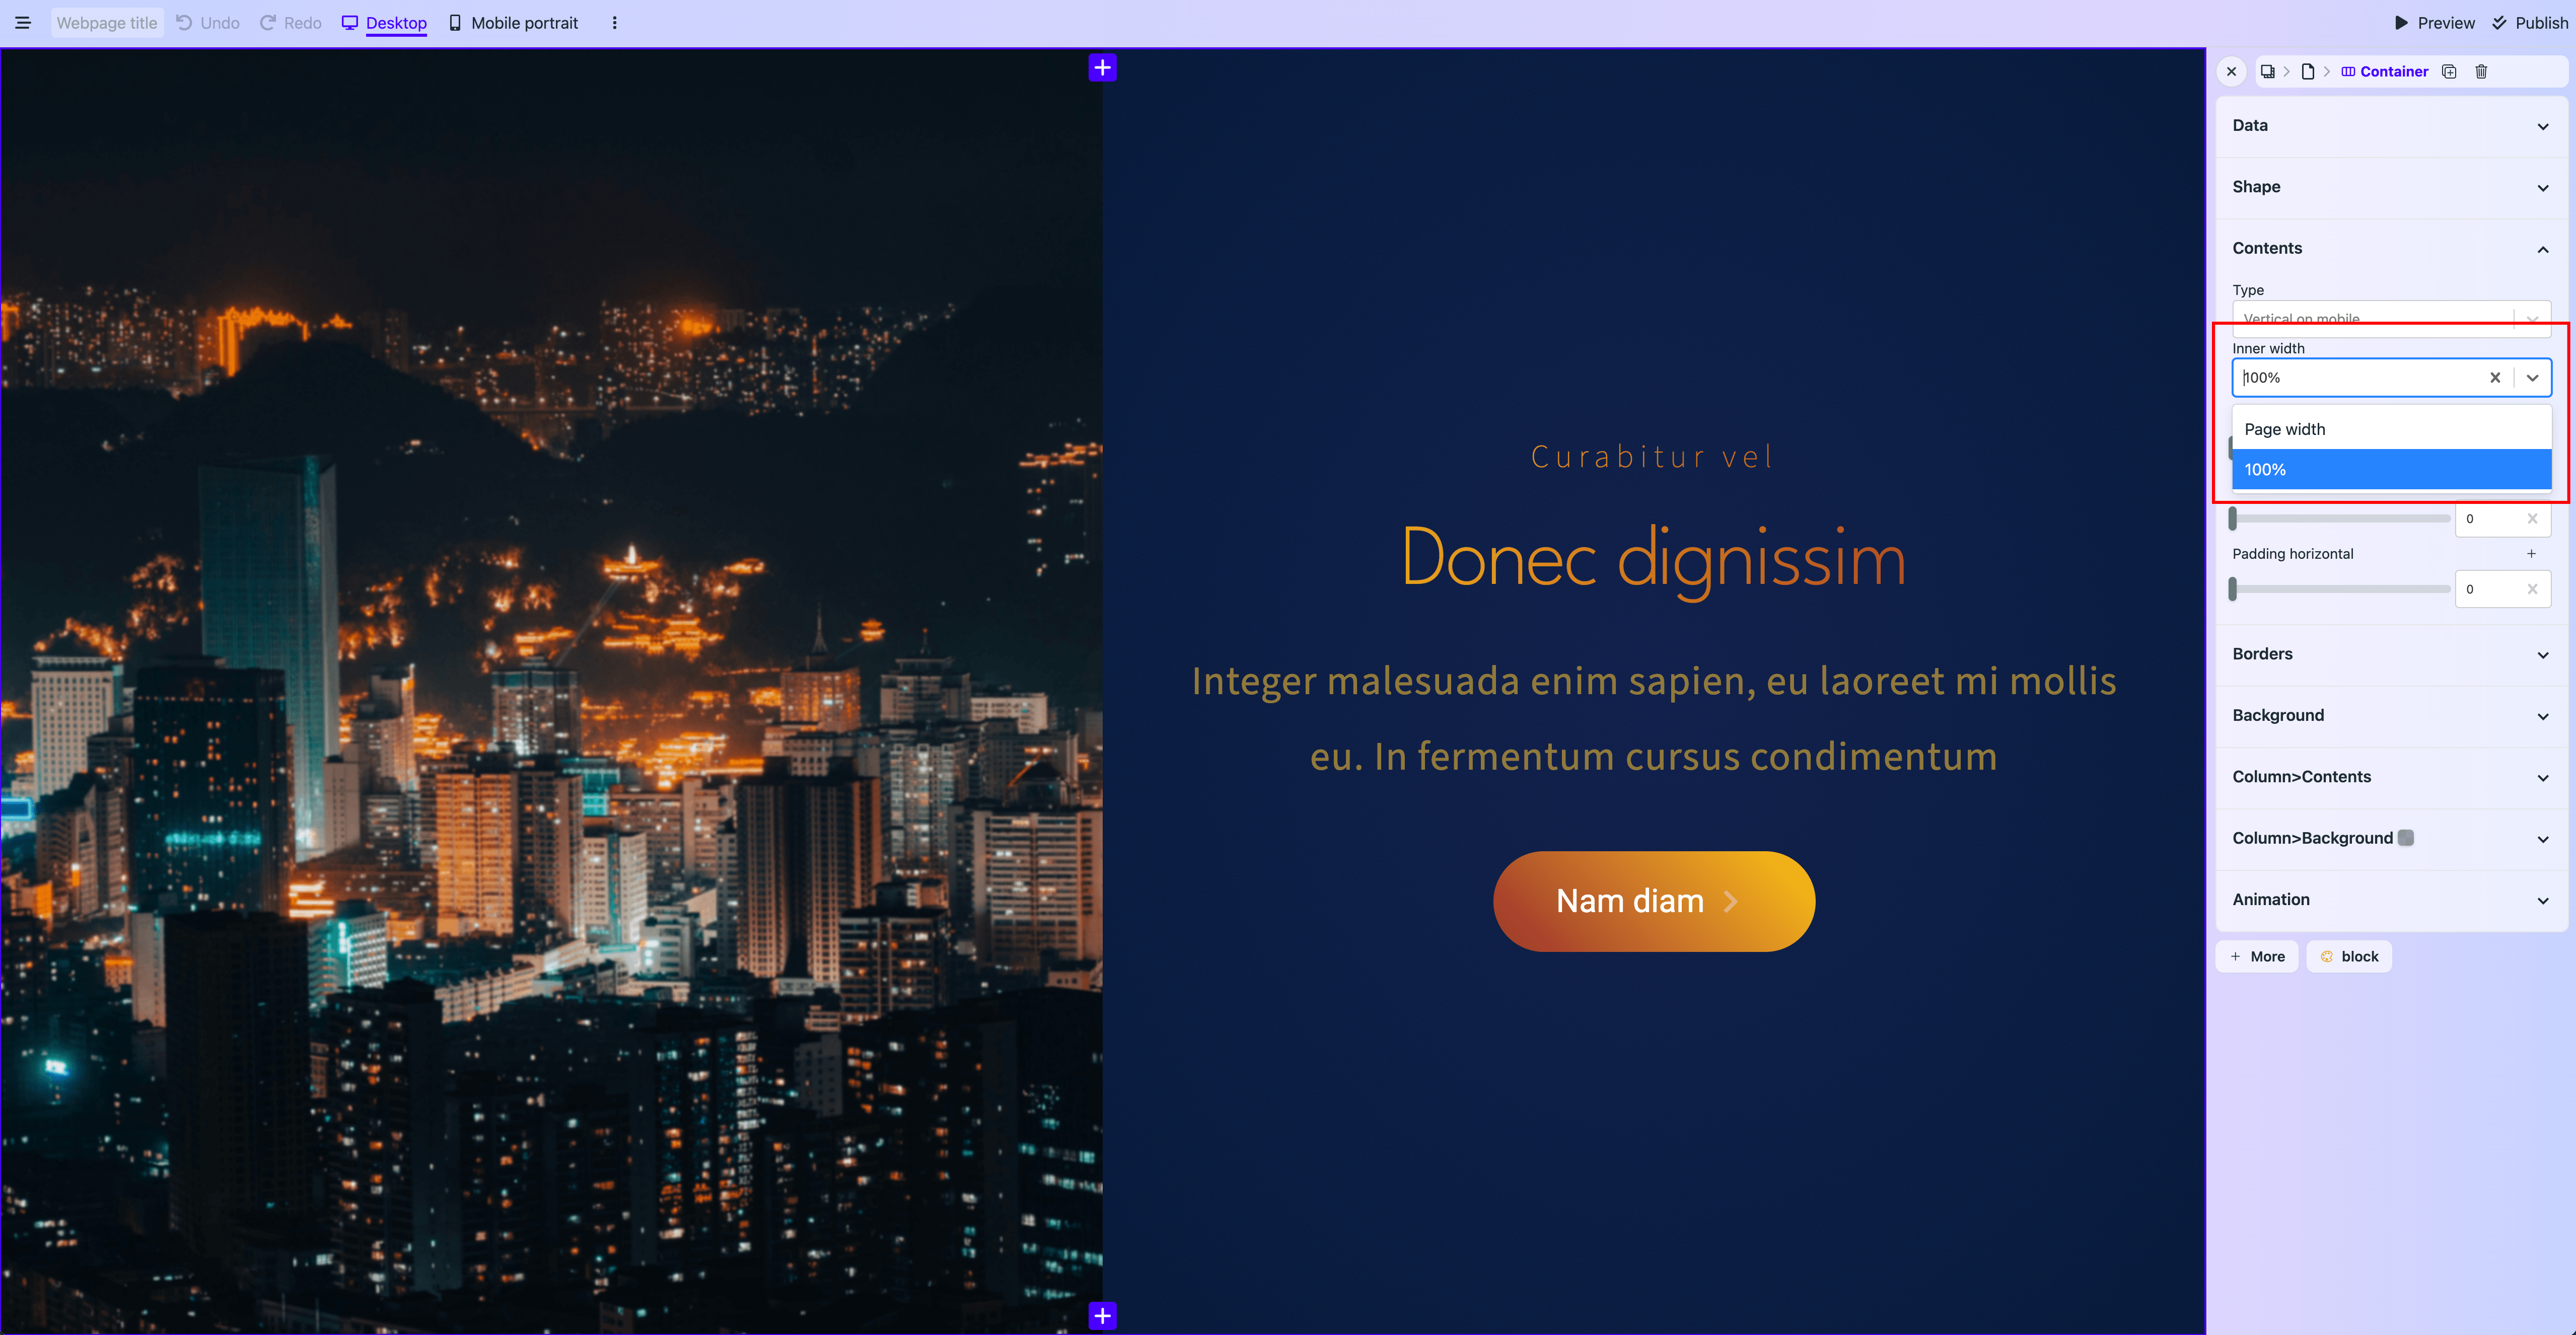Viewport: 2576px width, 1335px height.
Task: Open the hamburger menu
Action: (22, 23)
